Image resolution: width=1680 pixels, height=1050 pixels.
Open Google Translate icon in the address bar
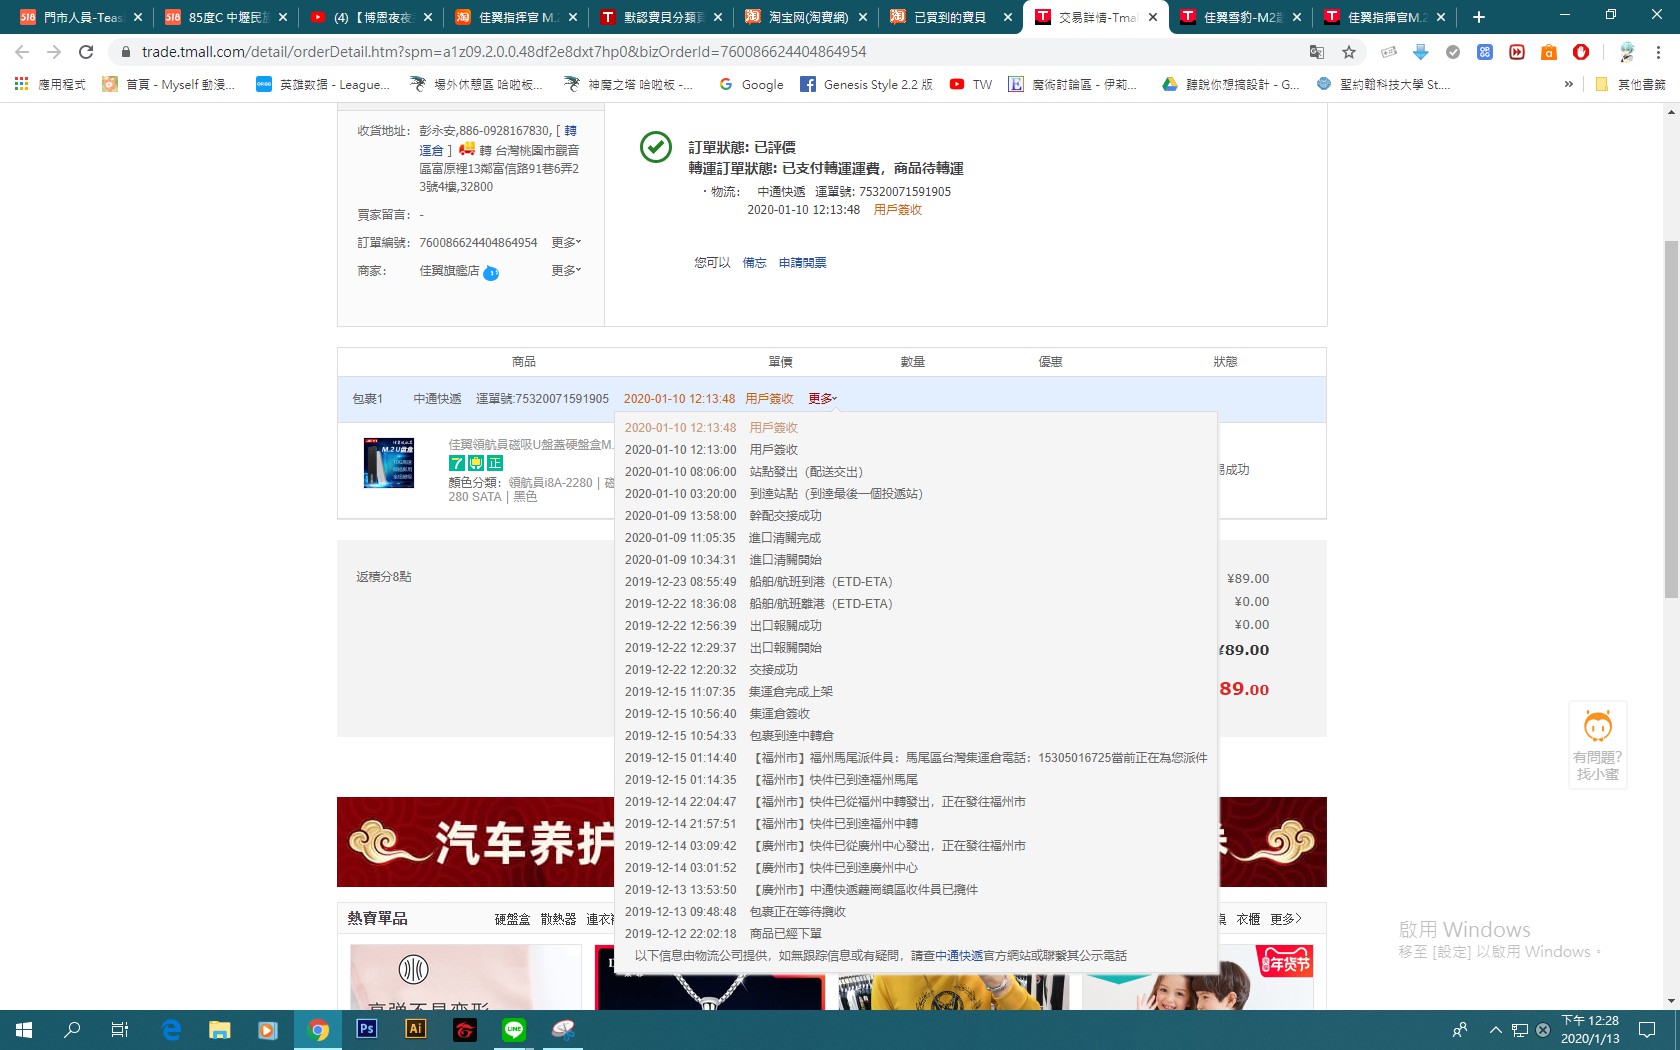1317,52
